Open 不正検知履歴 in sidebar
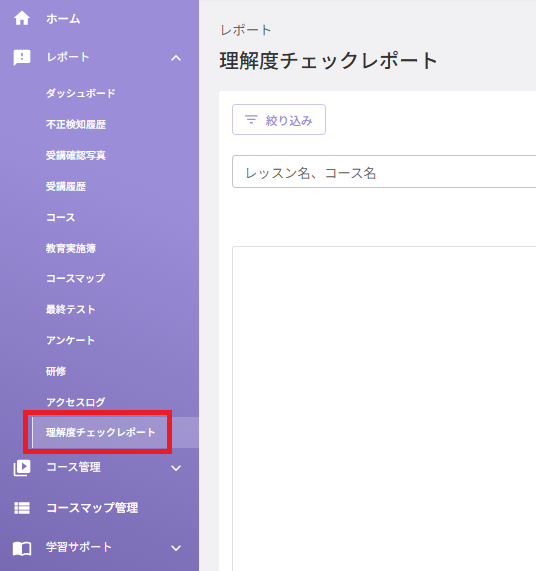This screenshot has width=536, height=571. pos(76,125)
